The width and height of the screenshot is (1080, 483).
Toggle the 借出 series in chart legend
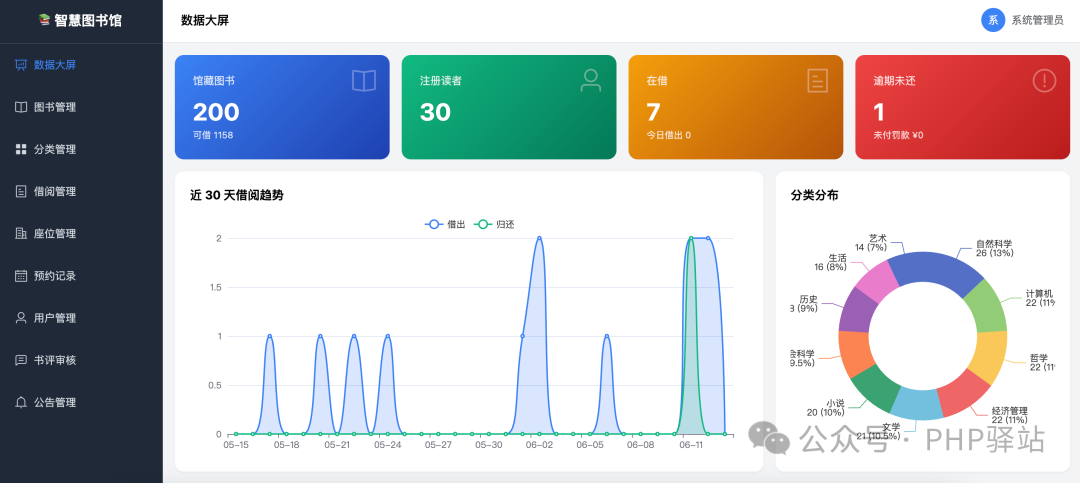[x=445, y=224]
